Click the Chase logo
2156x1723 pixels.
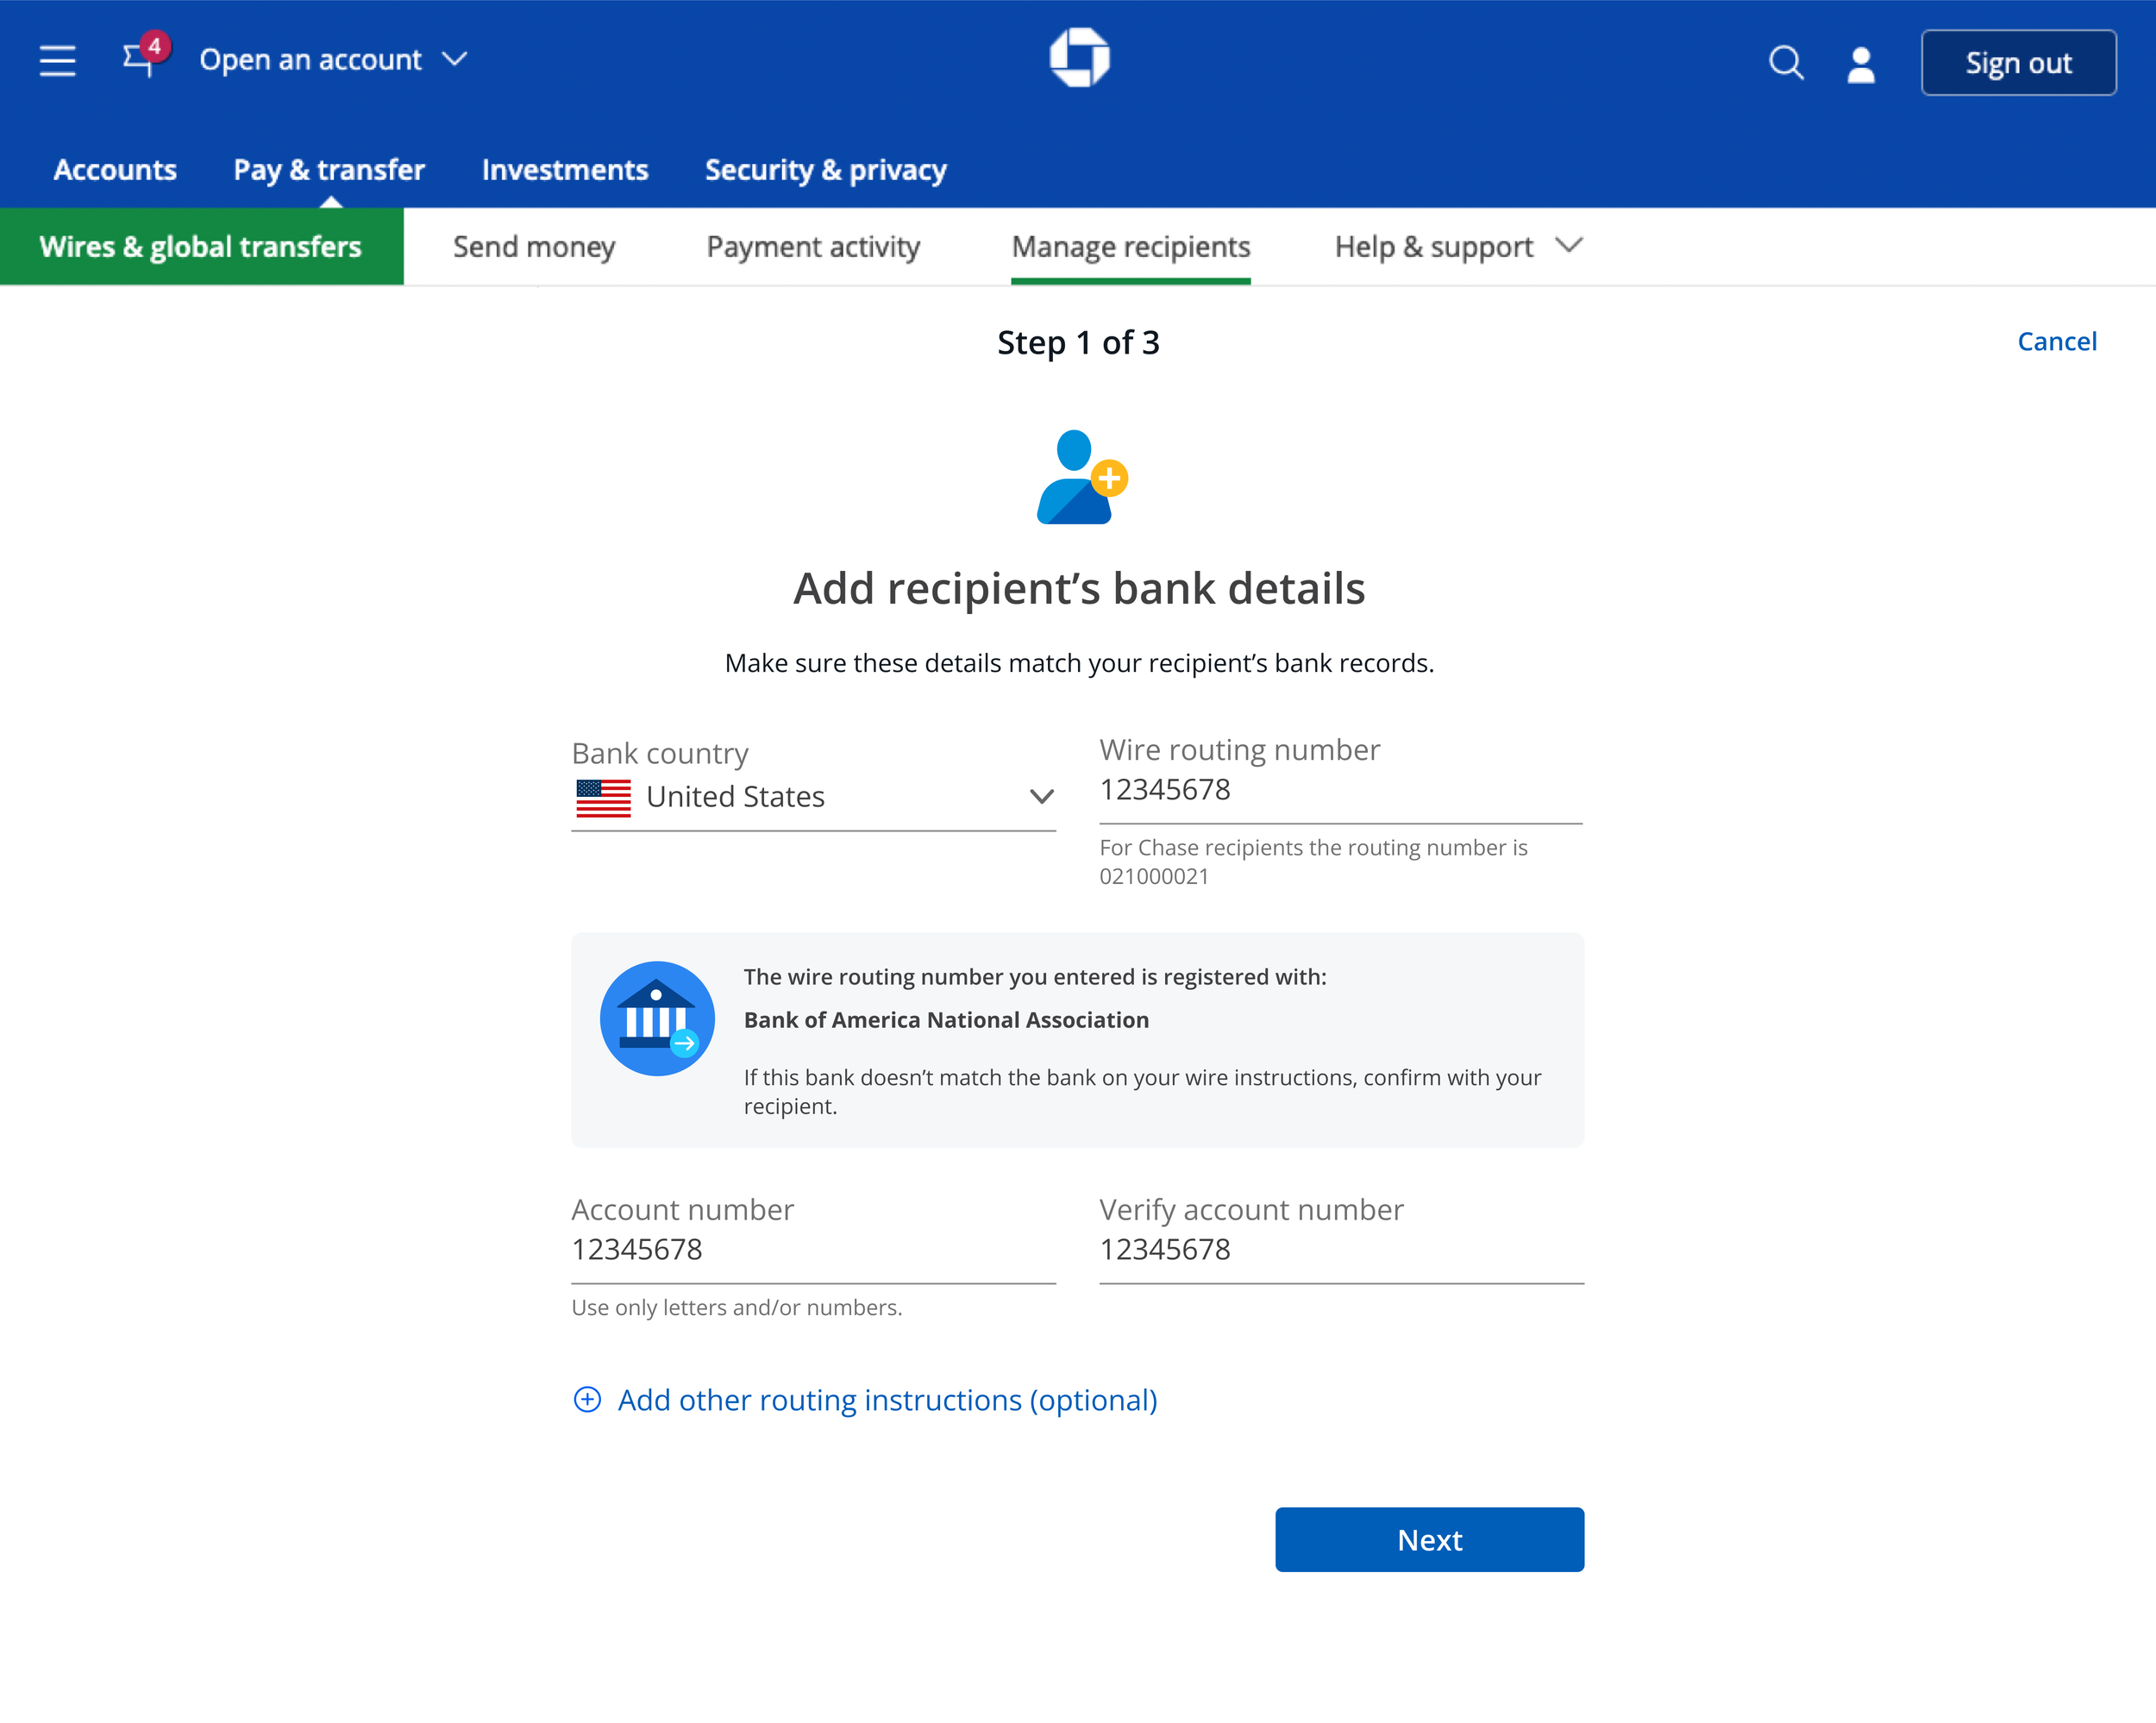pyautogui.click(x=1079, y=58)
